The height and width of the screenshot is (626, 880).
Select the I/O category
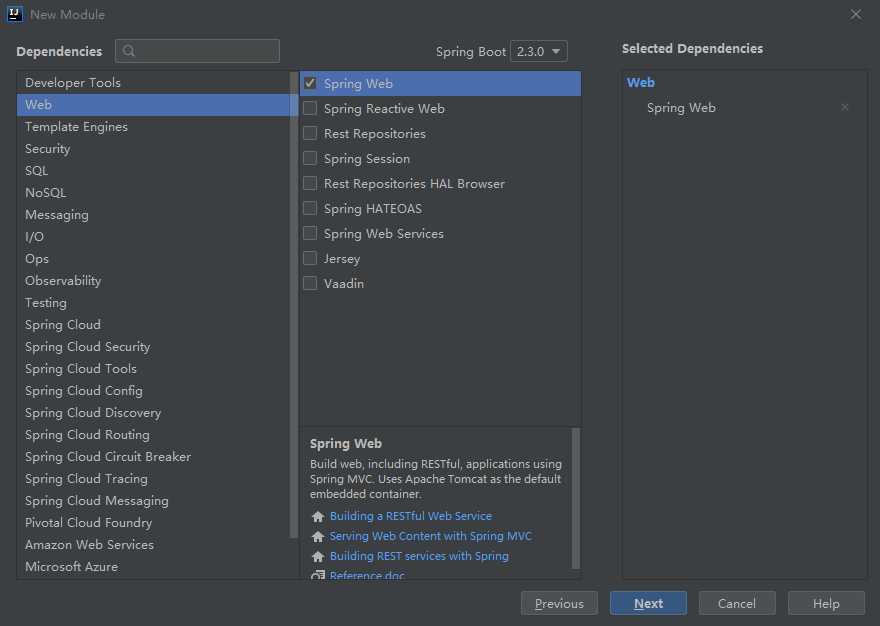153,236
